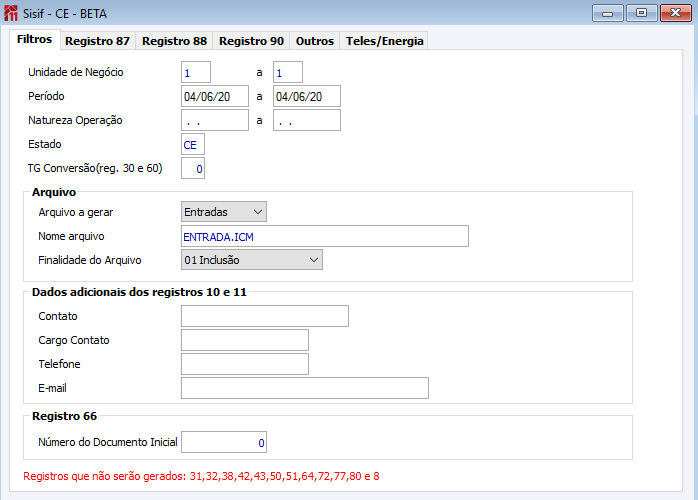The height and width of the screenshot is (500, 698).
Task: Focus the first Unidade de Negócio field
Action: [x=196, y=73]
